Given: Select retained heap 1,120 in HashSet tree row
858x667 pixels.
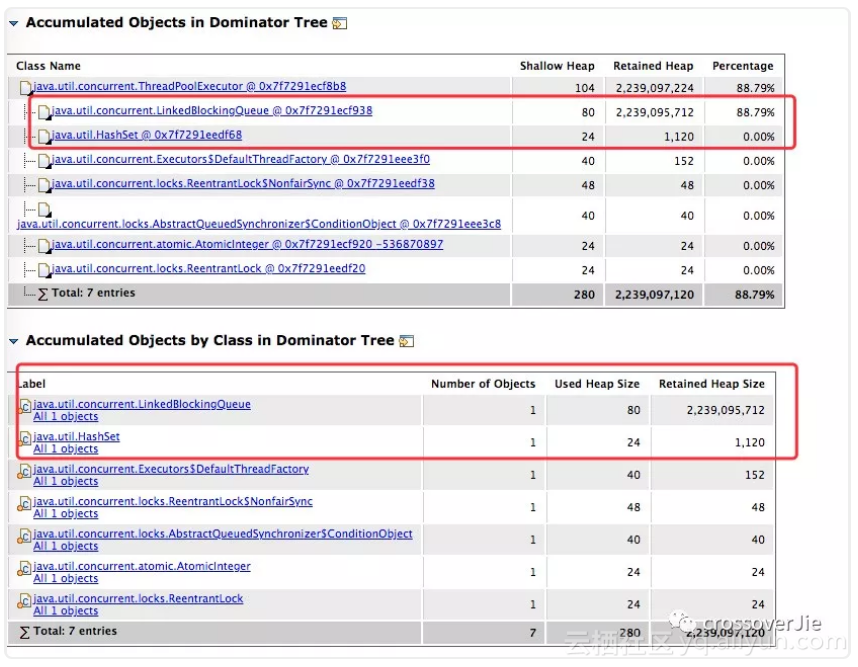Looking at the screenshot, I should tap(679, 137).
